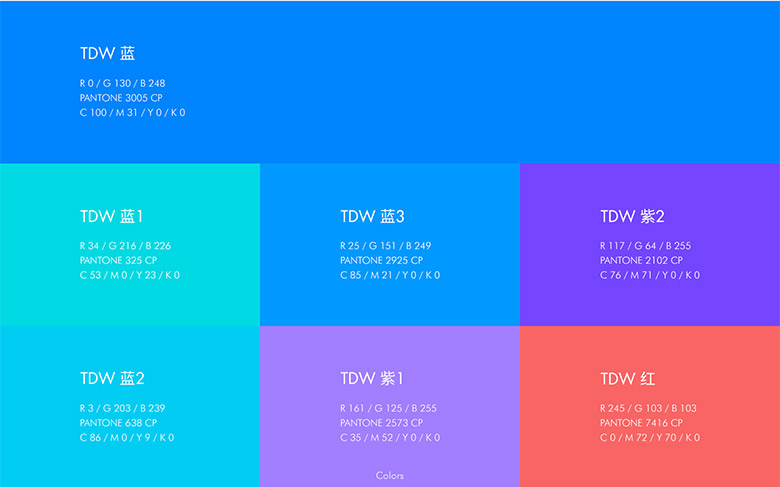Click the R 25 / G 151 / B 249 value
The width and height of the screenshot is (780, 487).
point(385,246)
